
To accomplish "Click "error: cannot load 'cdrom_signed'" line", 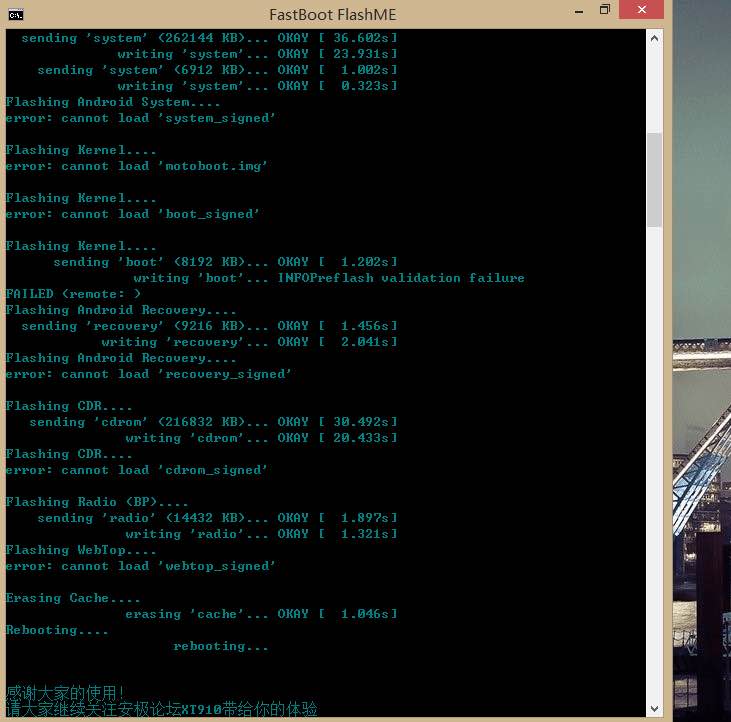I will (137, 470).
